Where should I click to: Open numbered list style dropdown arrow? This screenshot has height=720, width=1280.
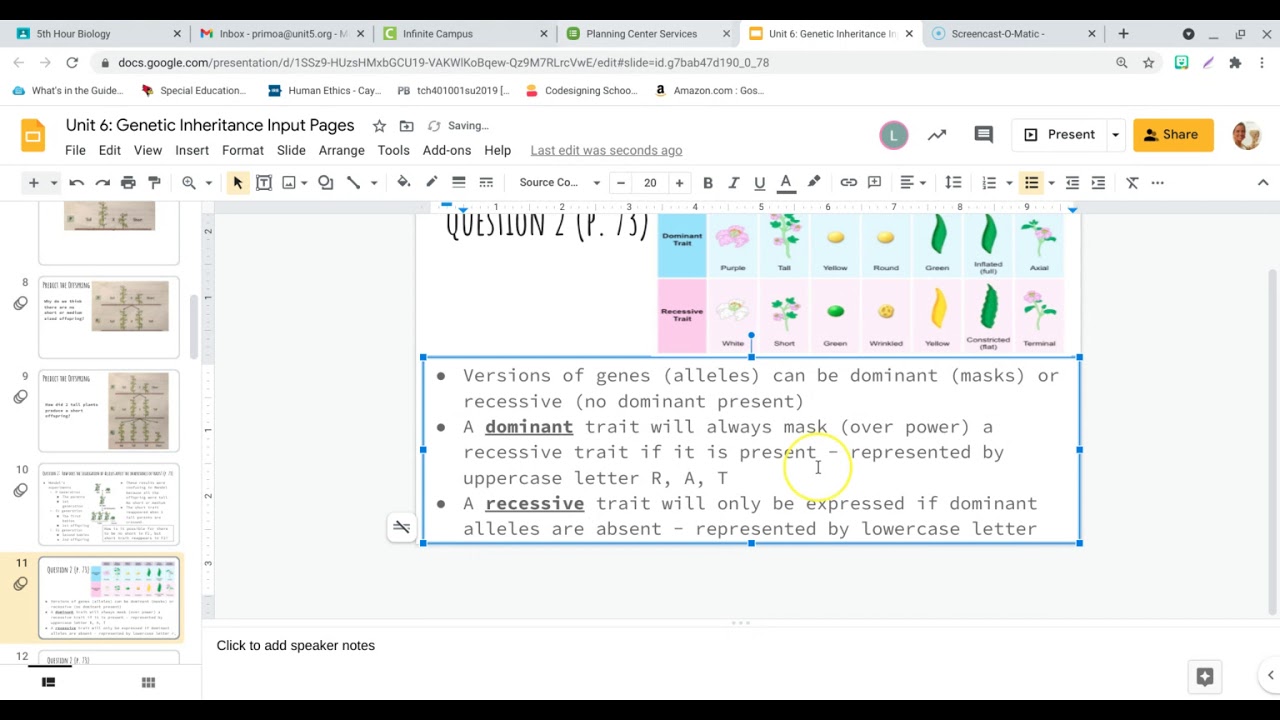click(x=1009, y=183)
